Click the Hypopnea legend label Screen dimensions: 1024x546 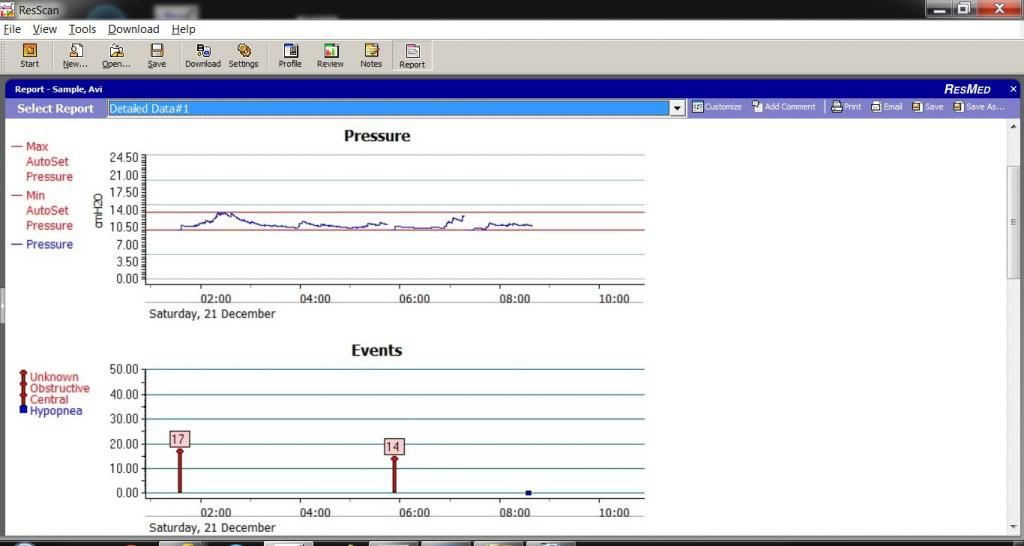[56, 411]
